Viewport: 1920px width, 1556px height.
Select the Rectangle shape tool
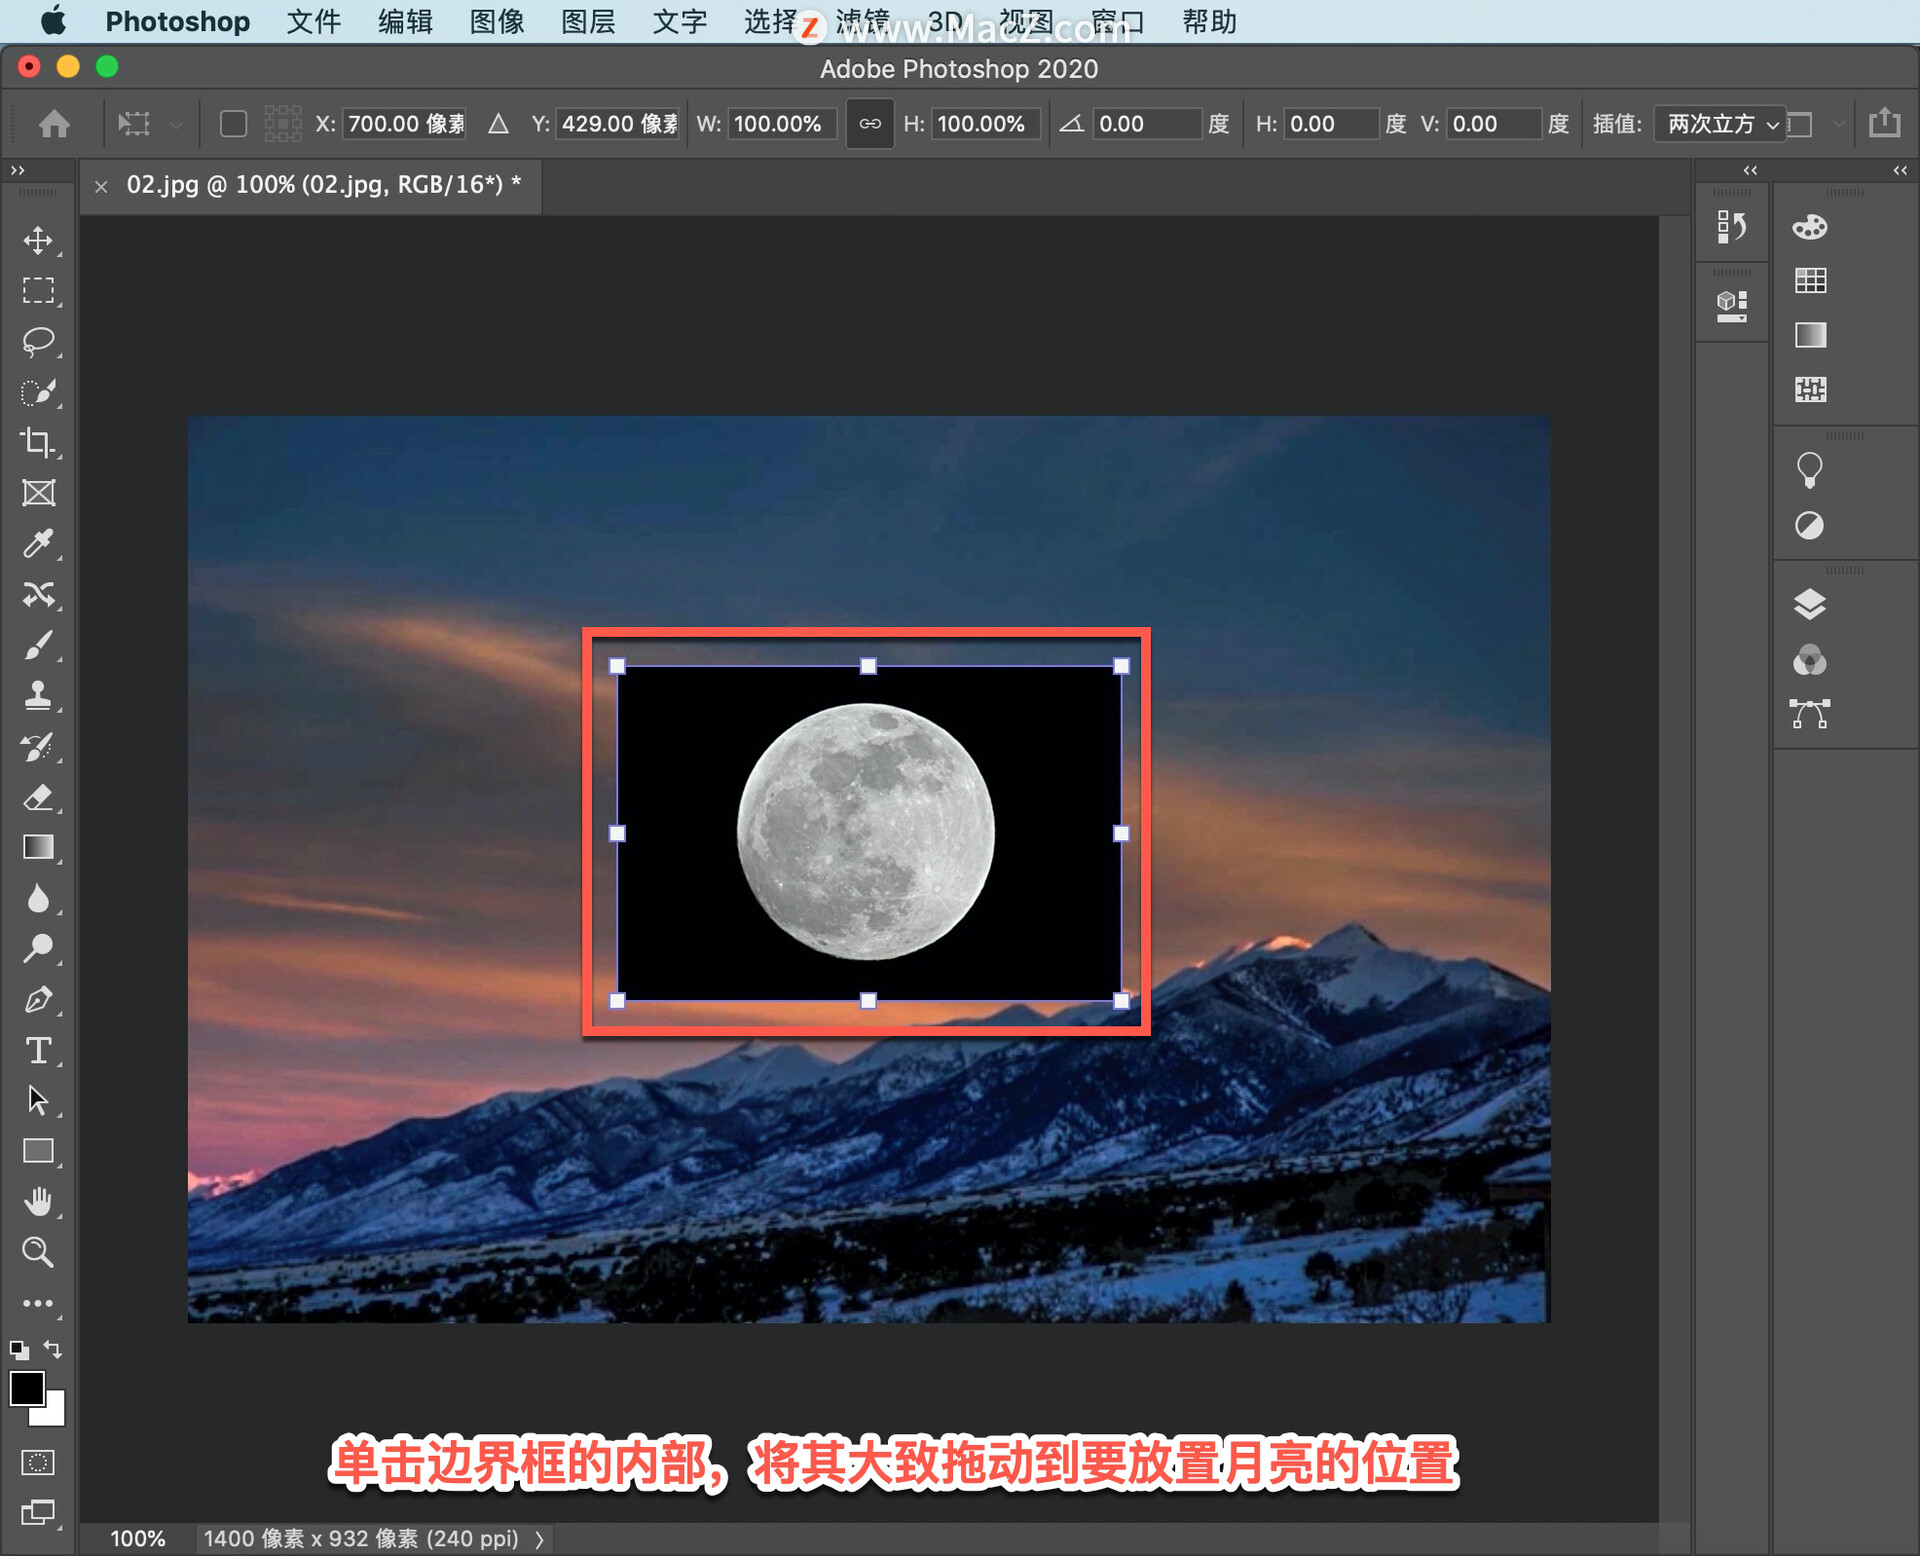point(38,1152)
